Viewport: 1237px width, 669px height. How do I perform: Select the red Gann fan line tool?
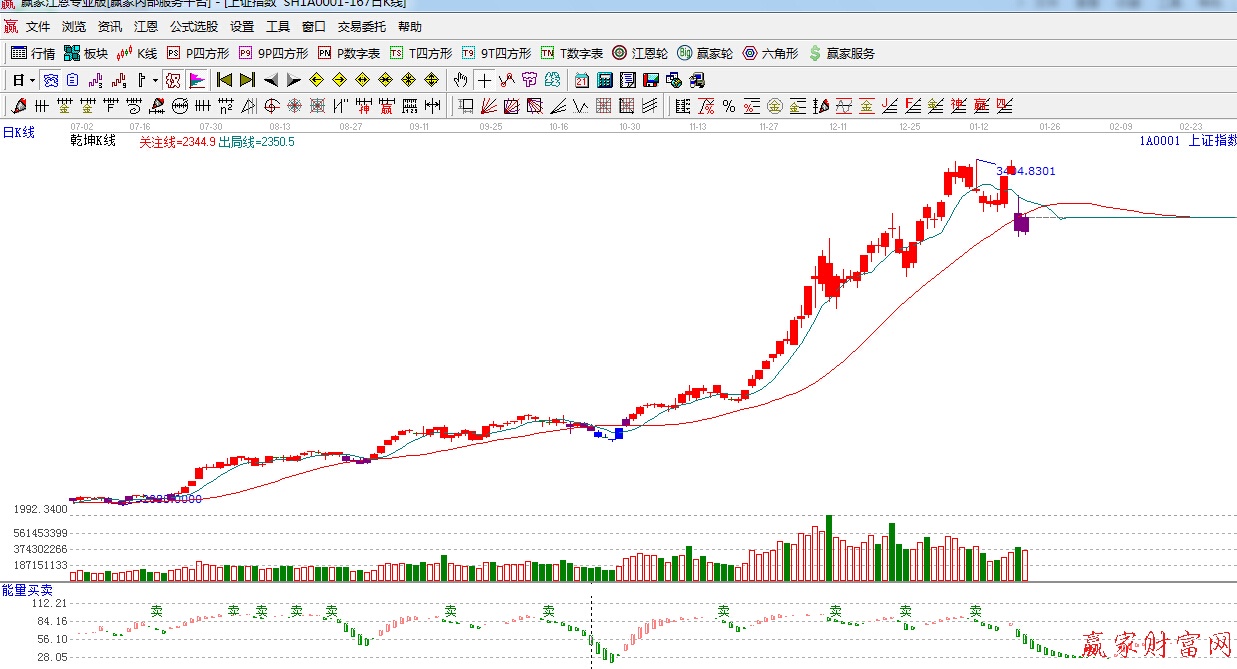tap(488, 106)
